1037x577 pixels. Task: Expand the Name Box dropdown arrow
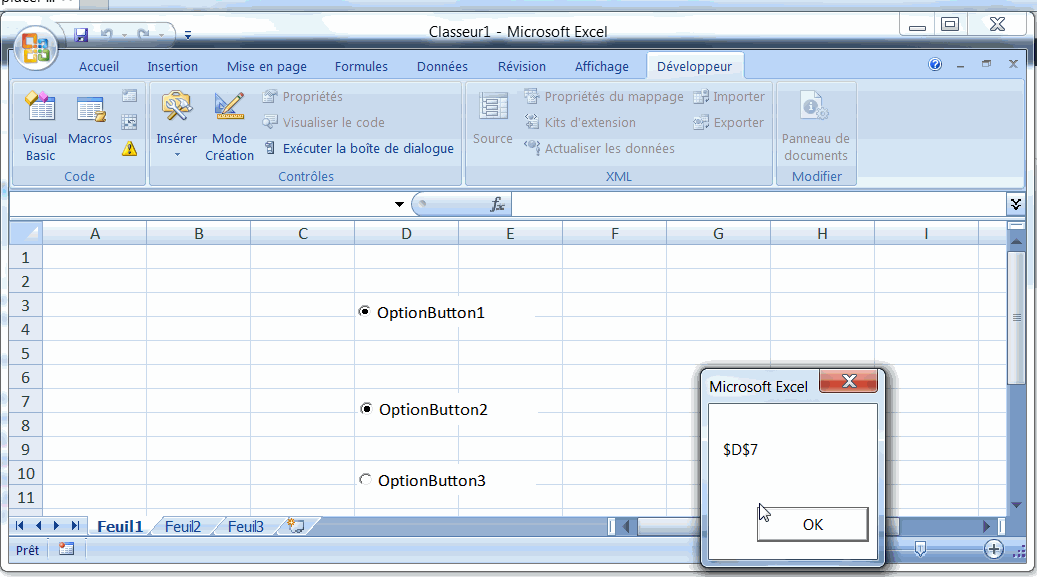400,204
